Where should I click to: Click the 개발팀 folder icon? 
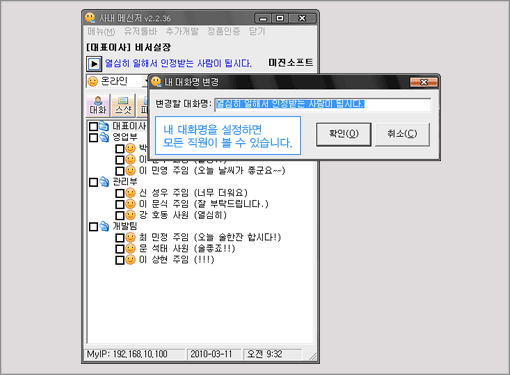(x=104, y=226)
